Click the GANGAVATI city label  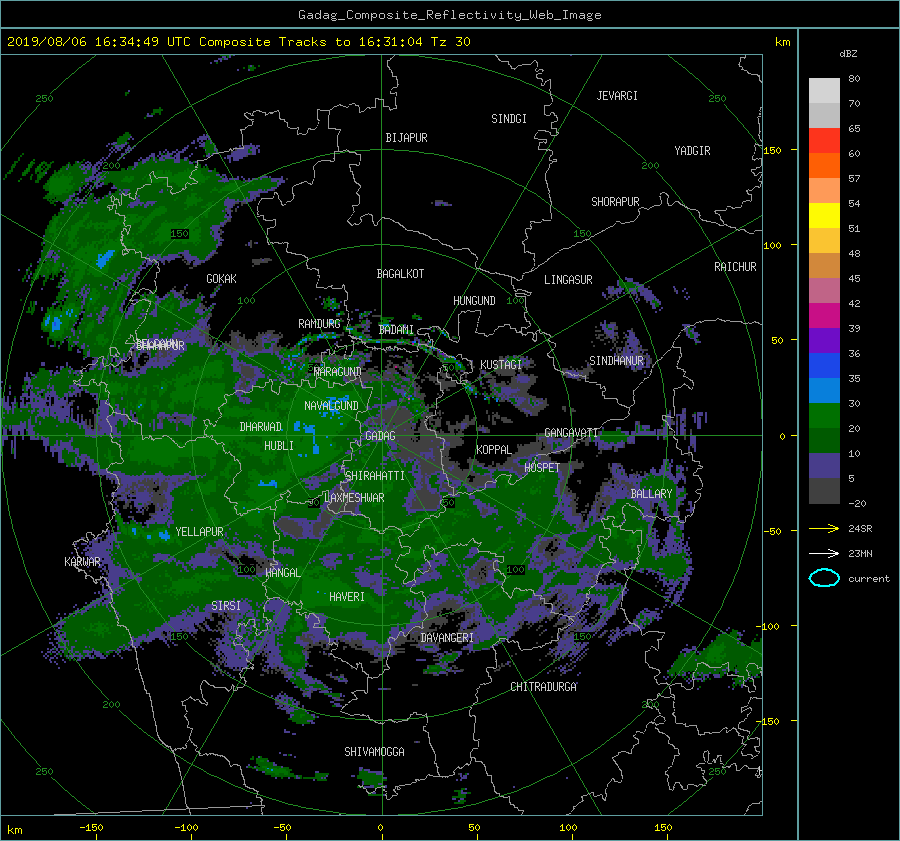tap(571, 433)
